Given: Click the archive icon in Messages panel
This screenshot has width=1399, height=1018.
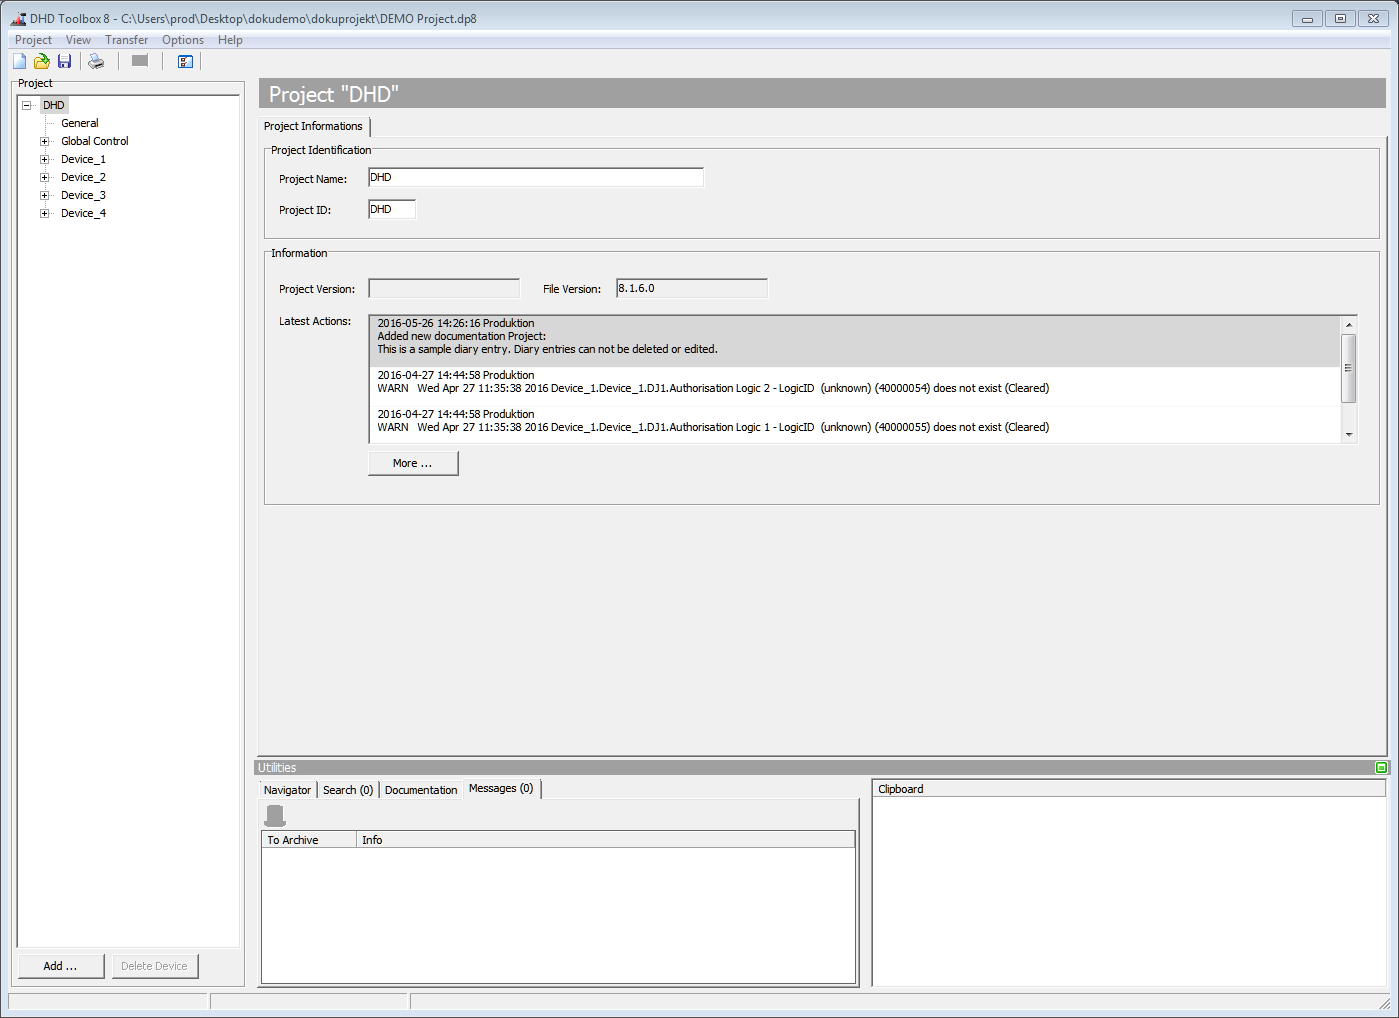Looking at the screenshot, I should [x=275, y=815].
